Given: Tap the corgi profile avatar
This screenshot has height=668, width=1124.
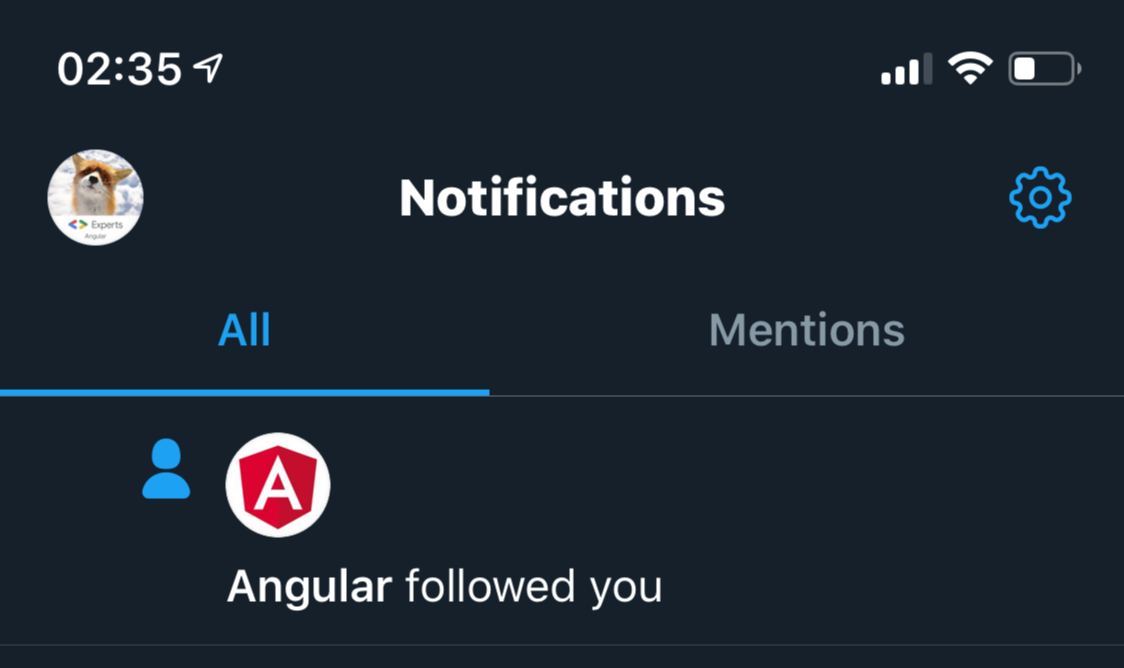Looking at the screenshot, I should pos(95,197).
